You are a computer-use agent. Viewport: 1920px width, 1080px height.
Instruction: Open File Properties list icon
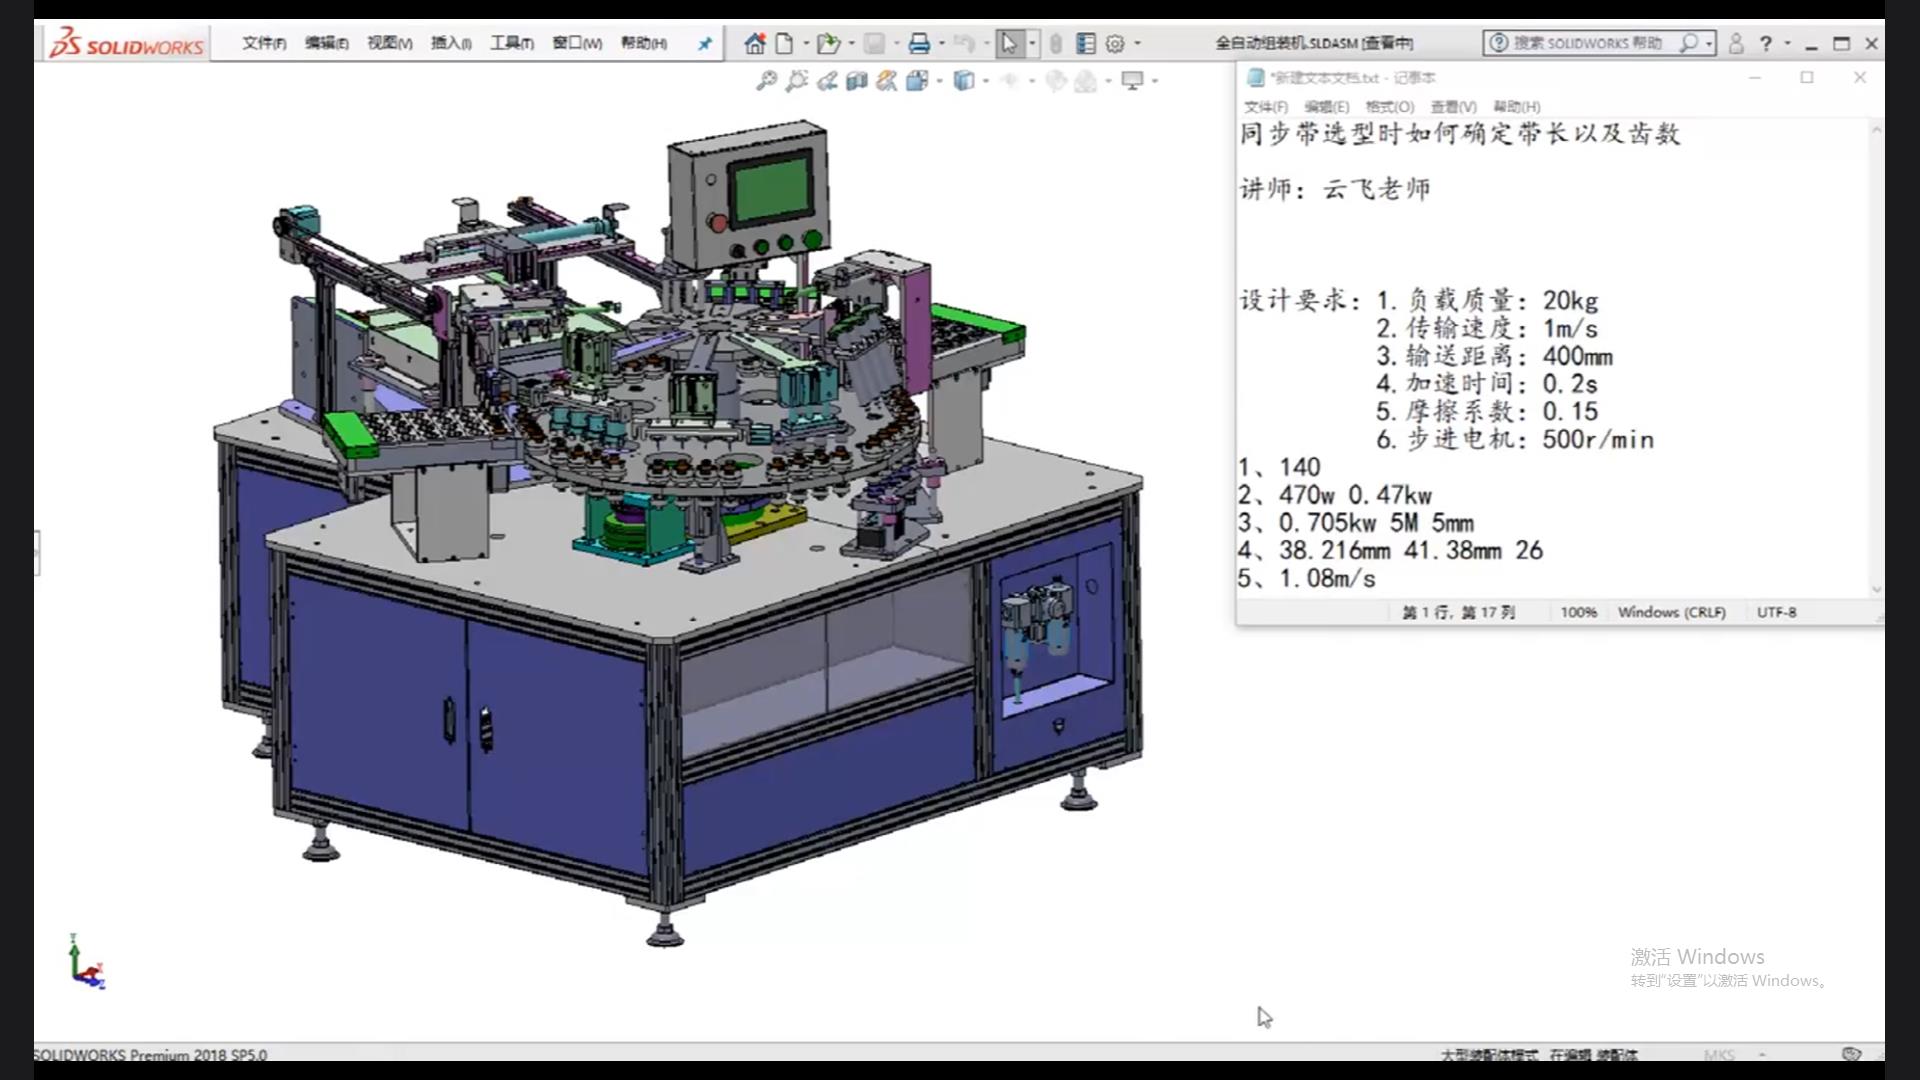[1086, 43]
